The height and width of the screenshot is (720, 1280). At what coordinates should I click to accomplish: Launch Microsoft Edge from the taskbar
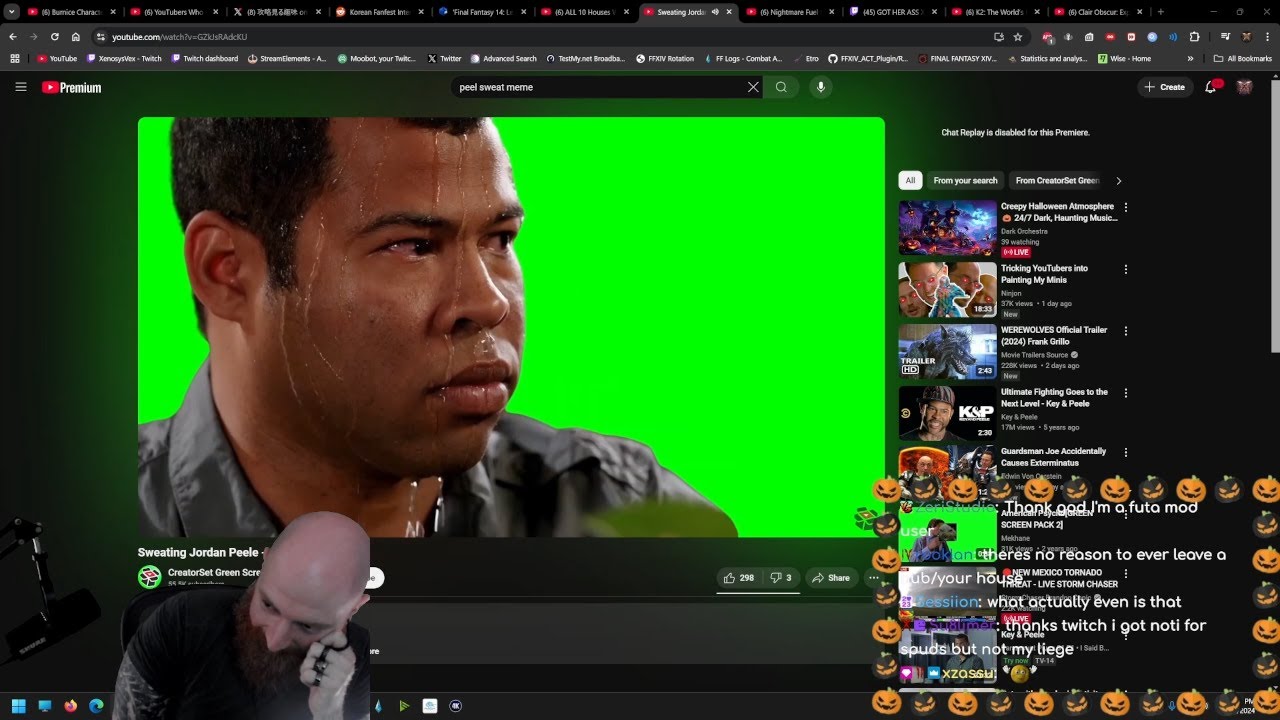(96, 706)
